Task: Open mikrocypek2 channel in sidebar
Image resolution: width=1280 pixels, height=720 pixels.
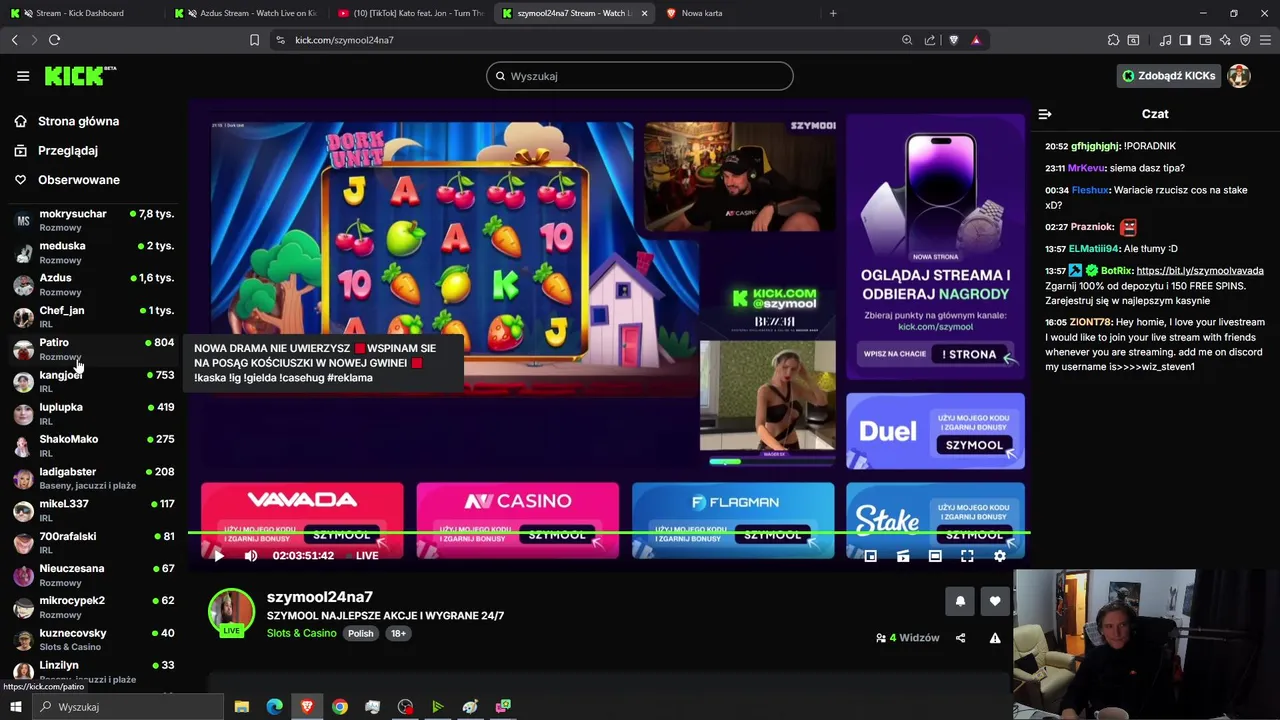Action: 93,607
